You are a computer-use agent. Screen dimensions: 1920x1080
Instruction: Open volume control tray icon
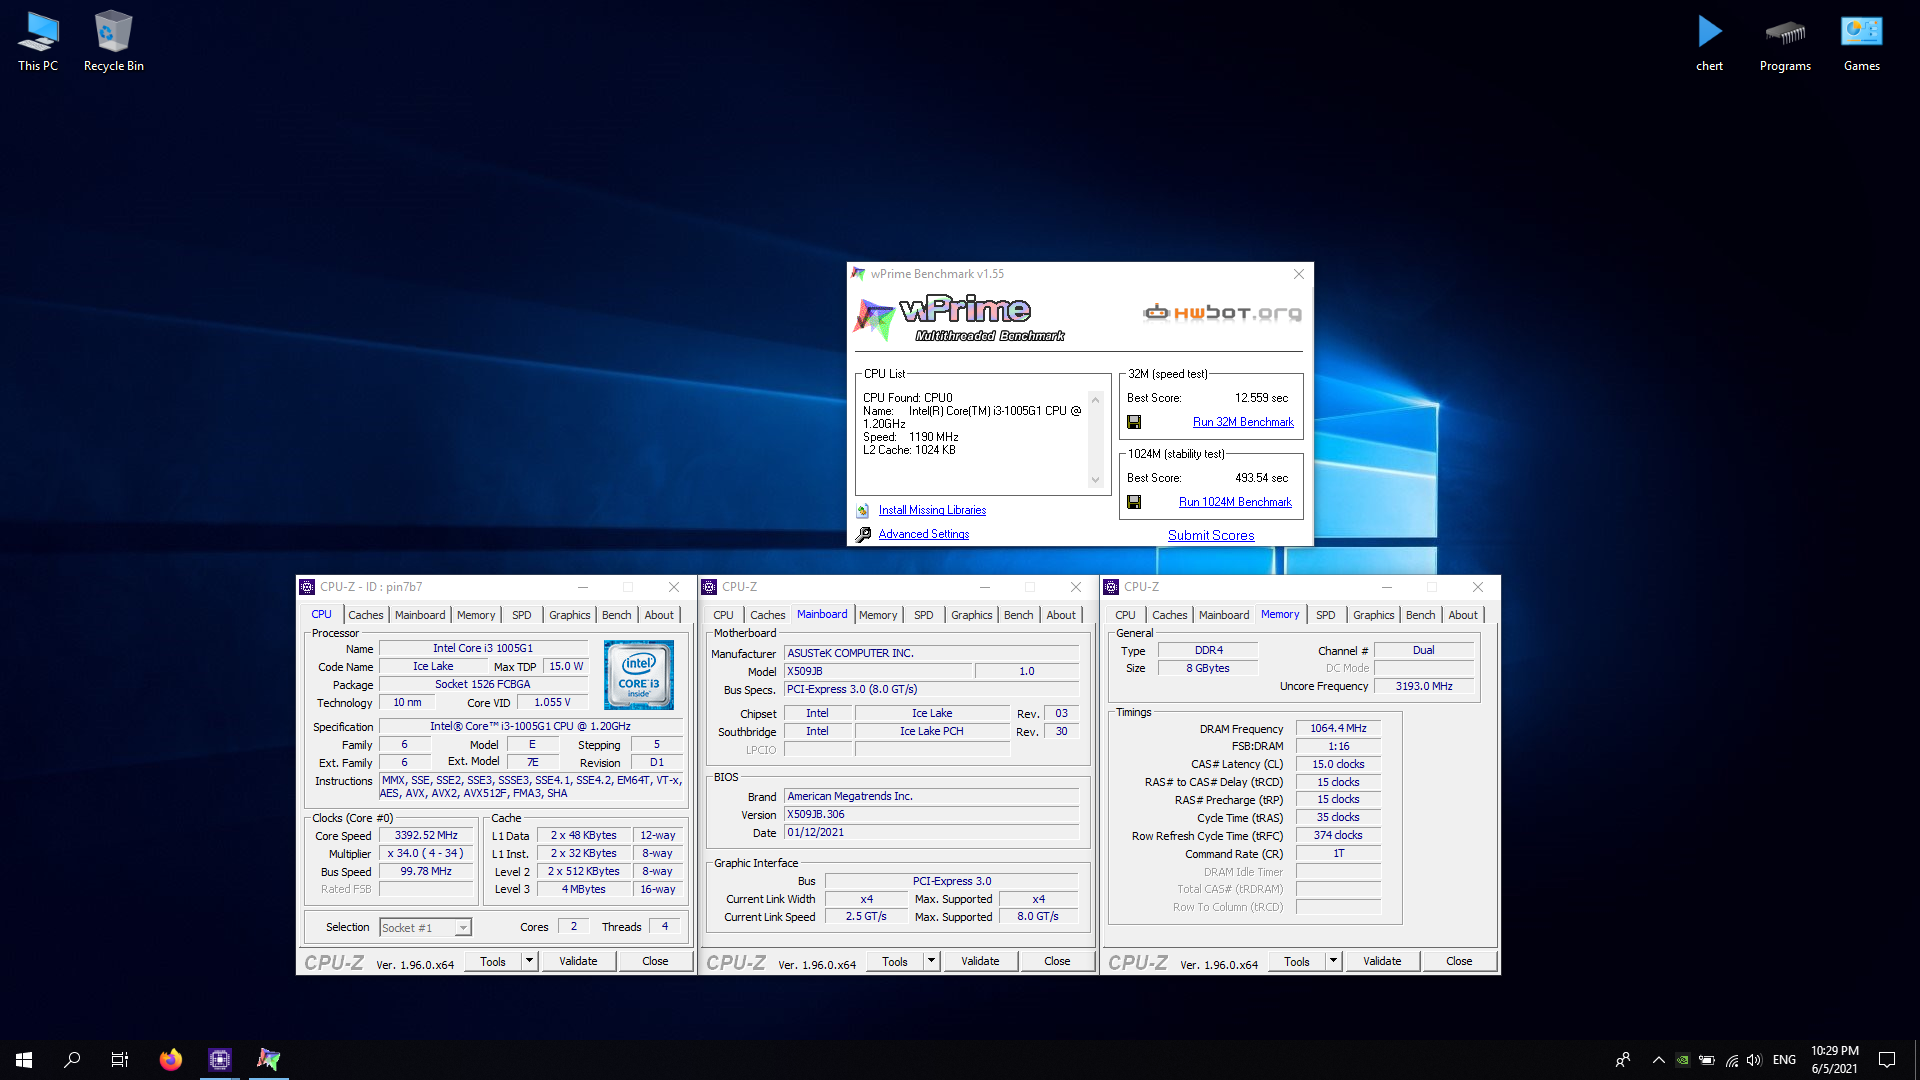(1754, 1060)
